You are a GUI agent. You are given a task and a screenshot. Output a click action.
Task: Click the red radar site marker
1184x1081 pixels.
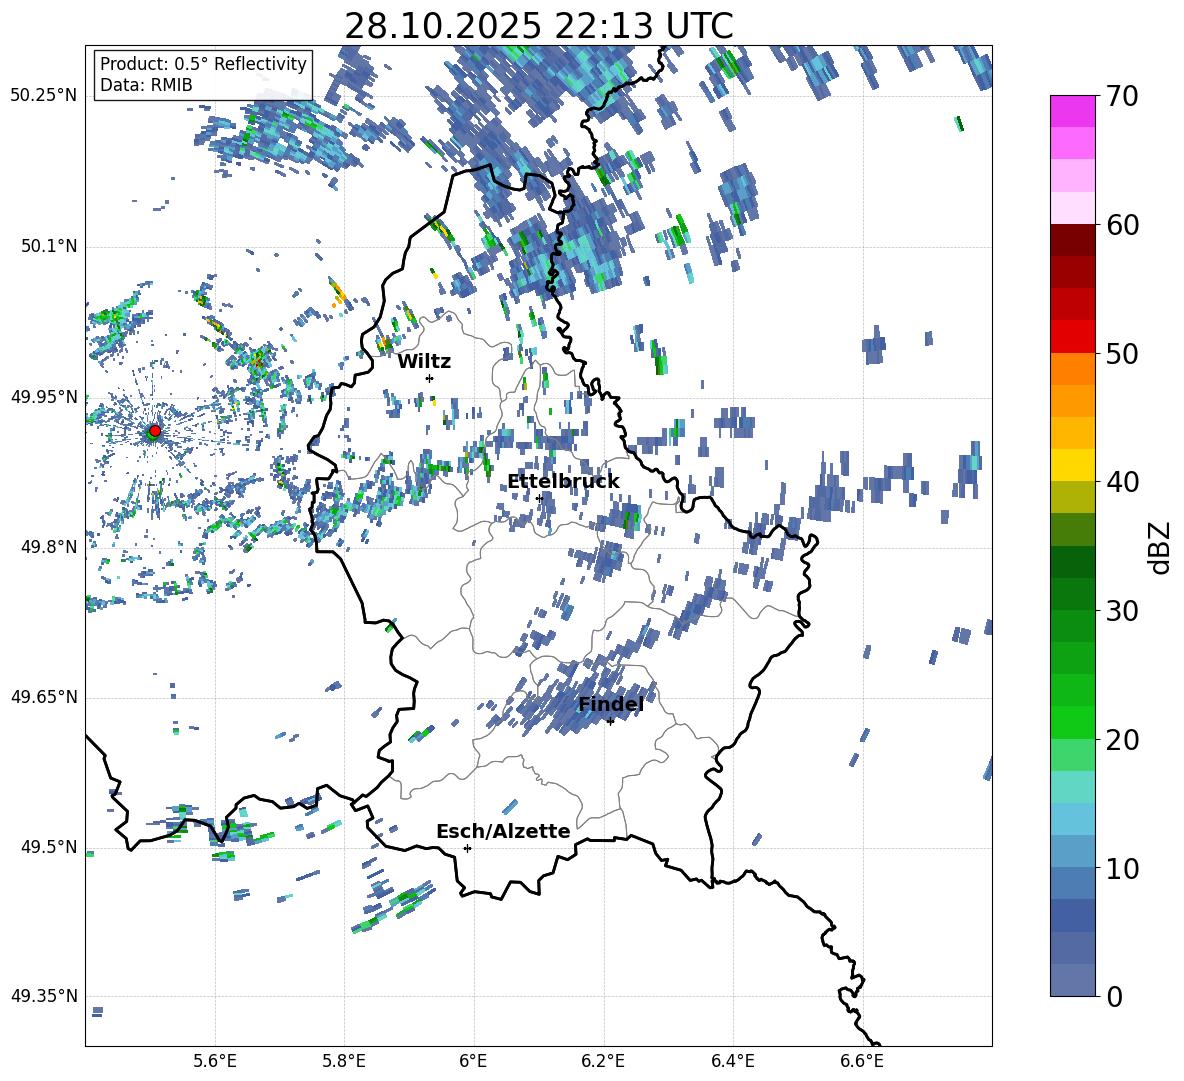(x=155, y=431)
